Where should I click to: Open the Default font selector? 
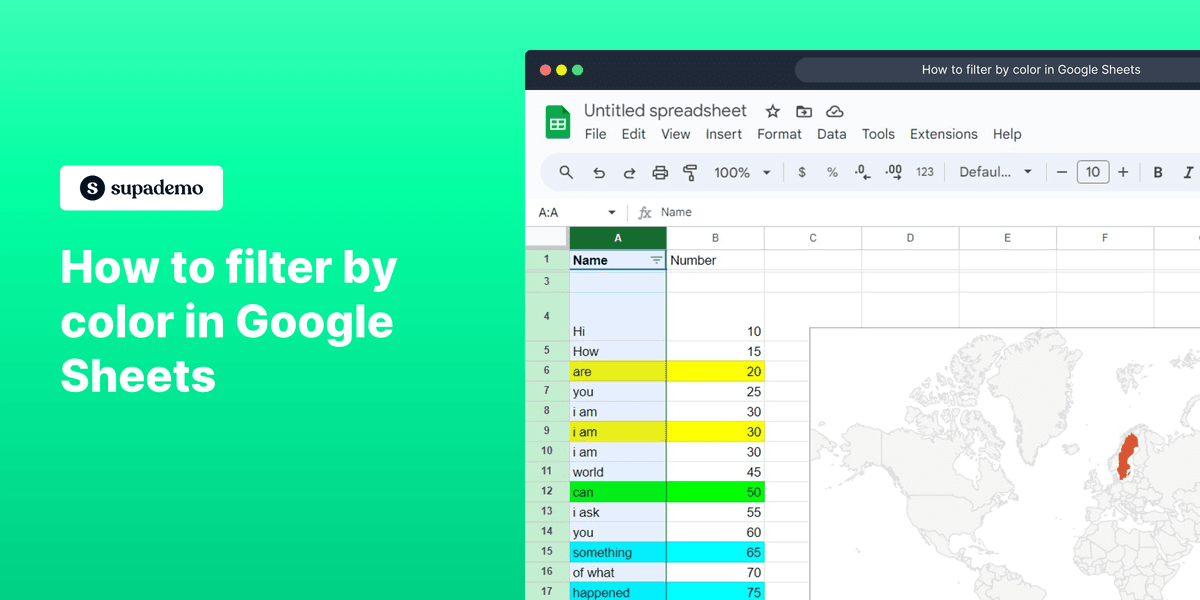pos(993,171)
